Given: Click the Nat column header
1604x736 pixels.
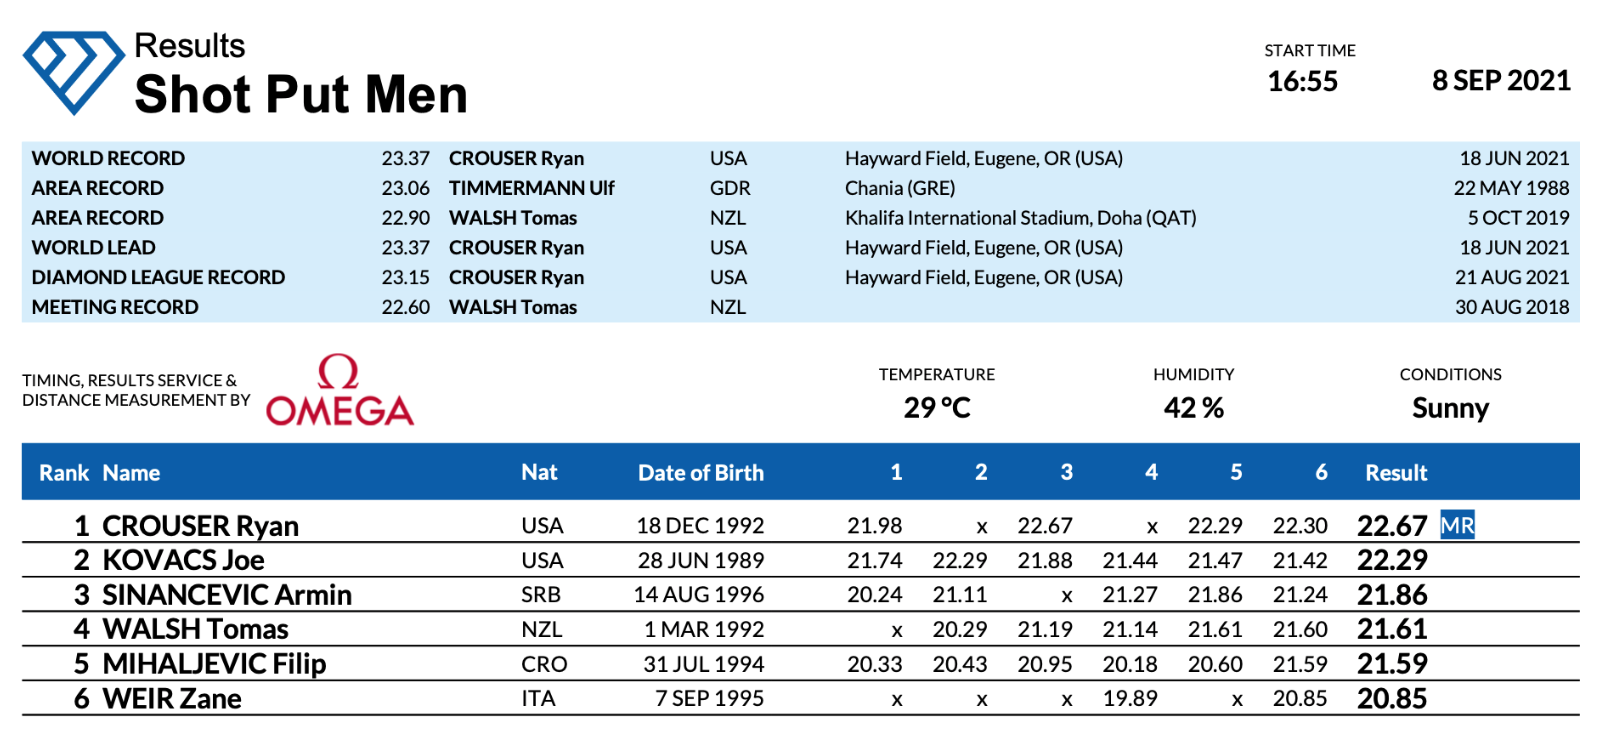Looking at the screenshot, I should [539, 472].
